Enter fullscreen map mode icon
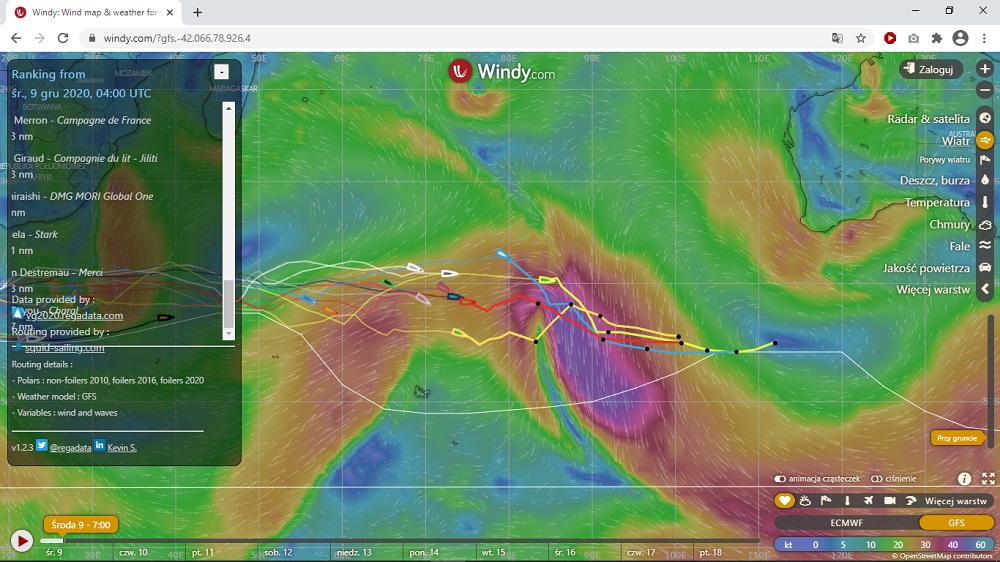Image resolution: width=1000 pixels, height=562 pixels. click(988, 478)
